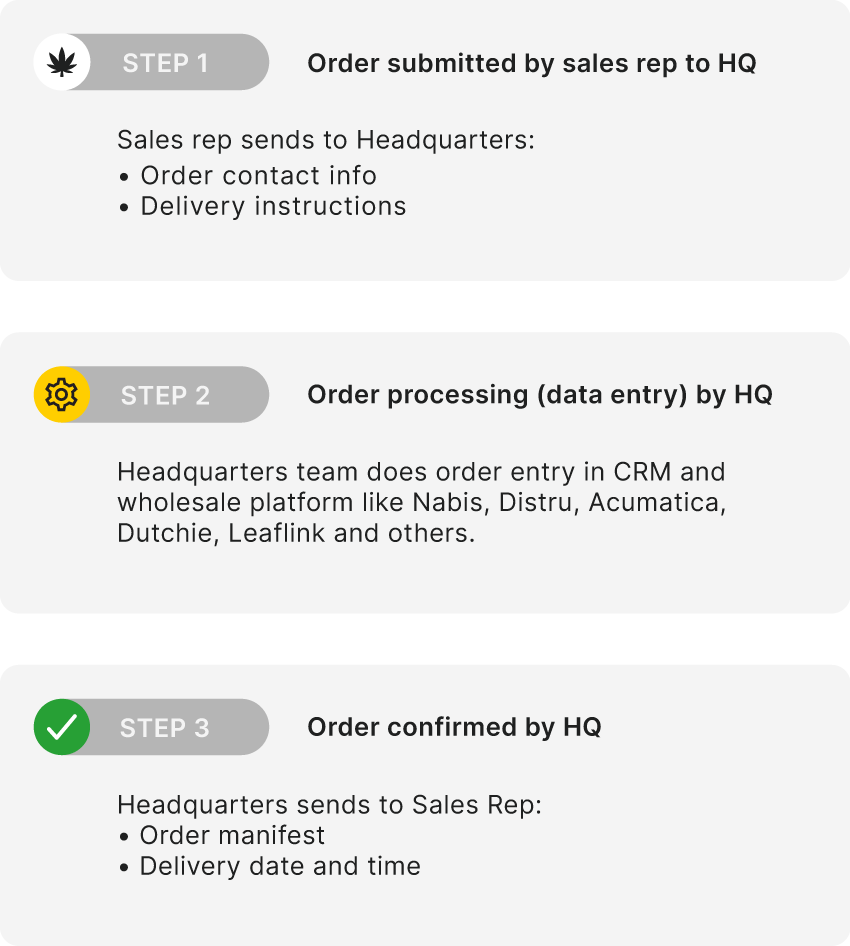The image size is (850, 946).
Task: Select the "Delivery date and time" bullet
Action: 280,866
